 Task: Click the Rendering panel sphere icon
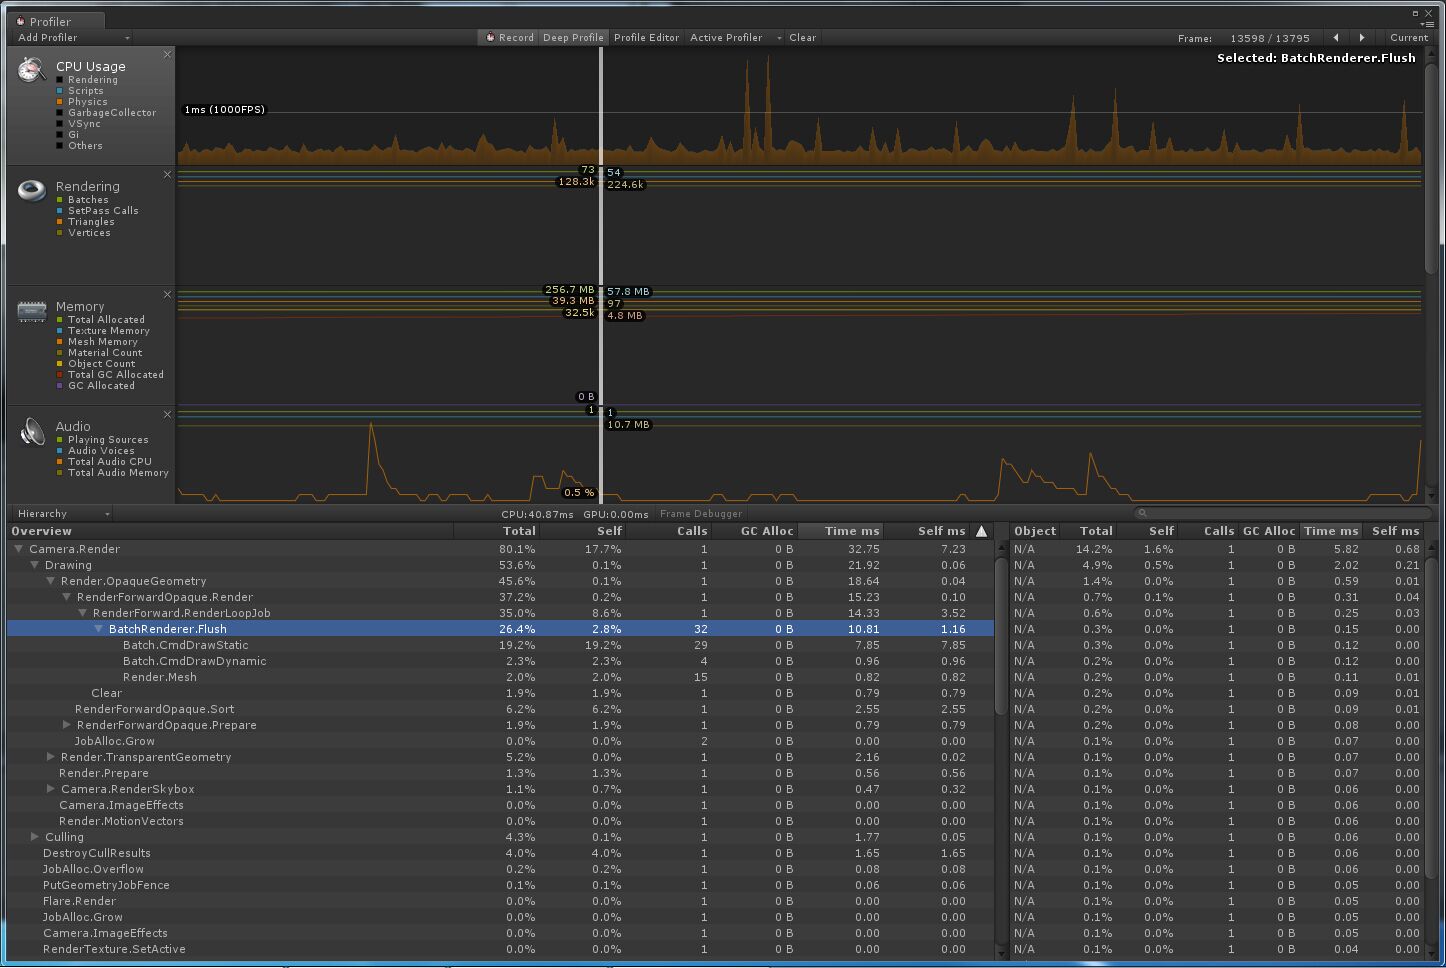click(31, 189)
